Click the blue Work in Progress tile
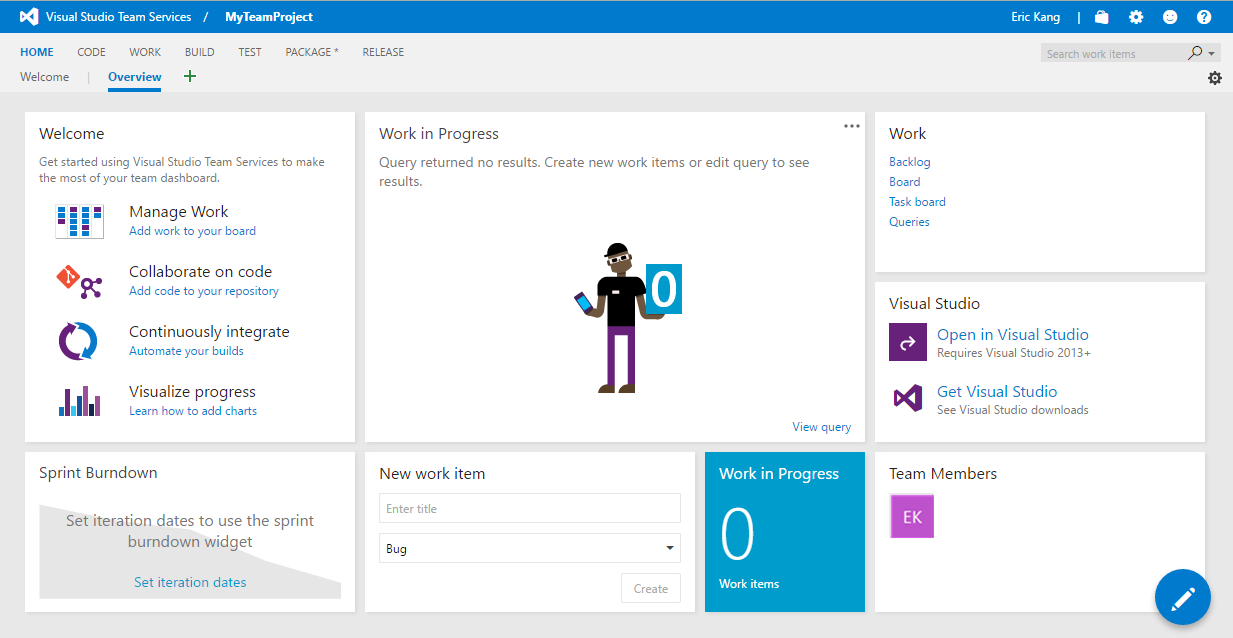1233x638 pixels. pos(785,531)
